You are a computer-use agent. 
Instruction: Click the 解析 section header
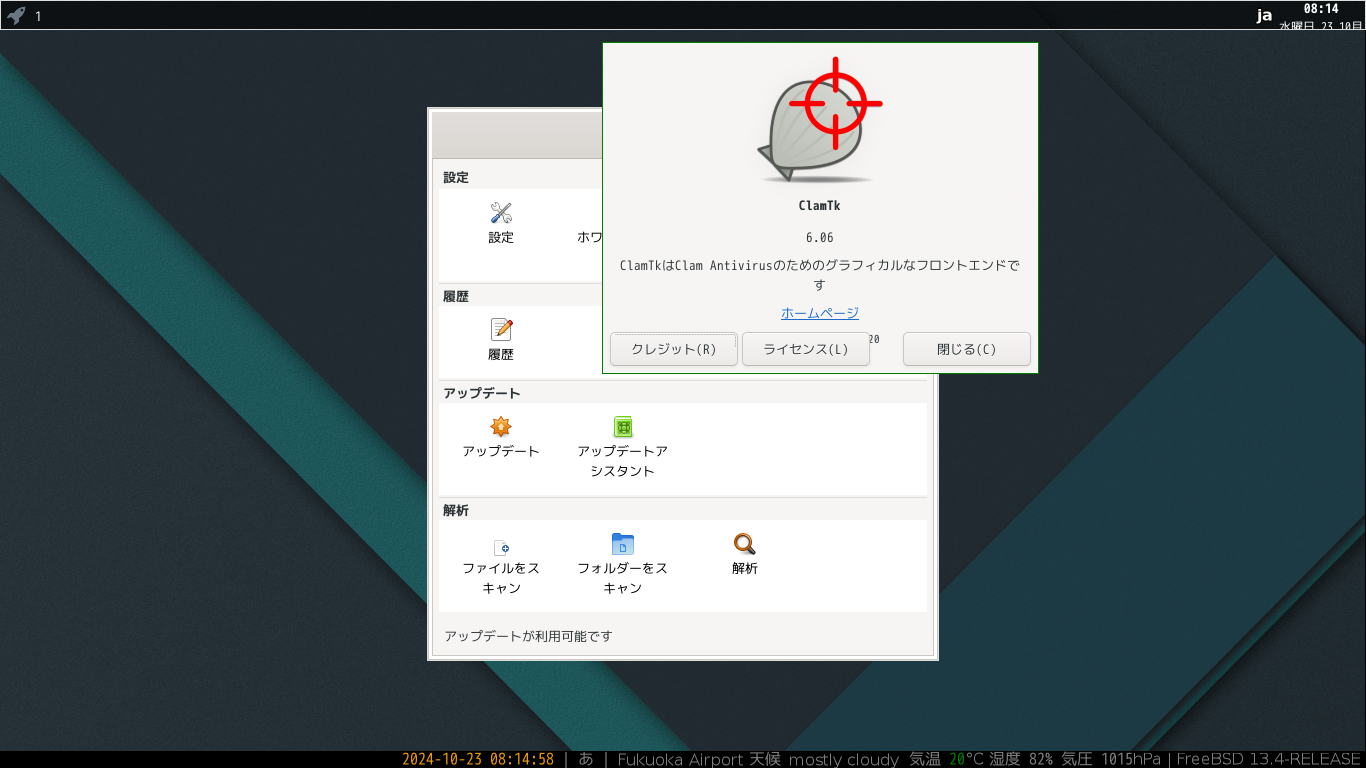[x=456, y=510]
